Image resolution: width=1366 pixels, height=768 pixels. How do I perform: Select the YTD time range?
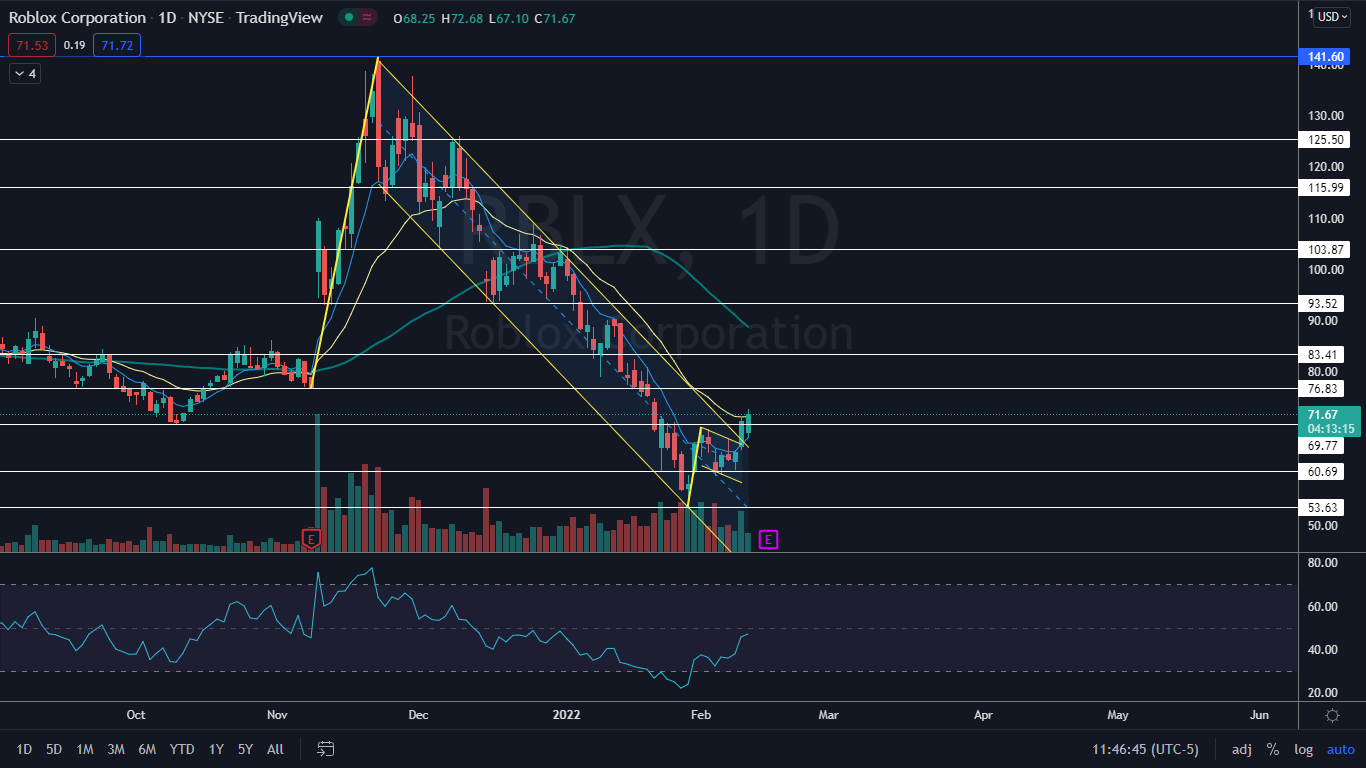pyautogui.click(x=182, y=749)
